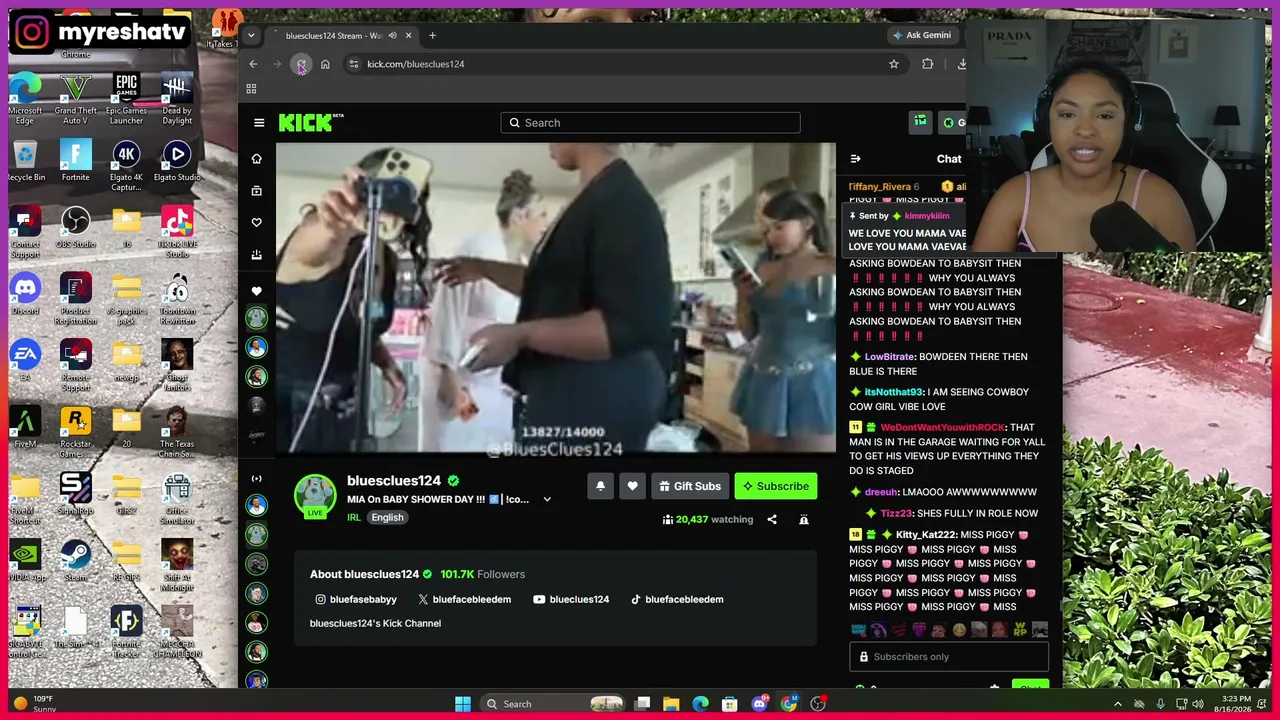Select the Epic Games Launcher desktop icon
Screen dimensions: 1280x720
[x=126, y=98]
